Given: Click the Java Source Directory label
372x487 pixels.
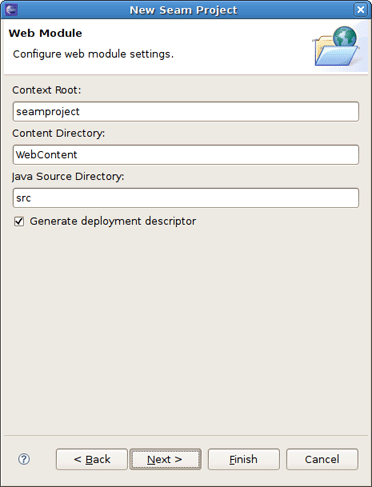Looking at the screenshot, I should [68, 176].
